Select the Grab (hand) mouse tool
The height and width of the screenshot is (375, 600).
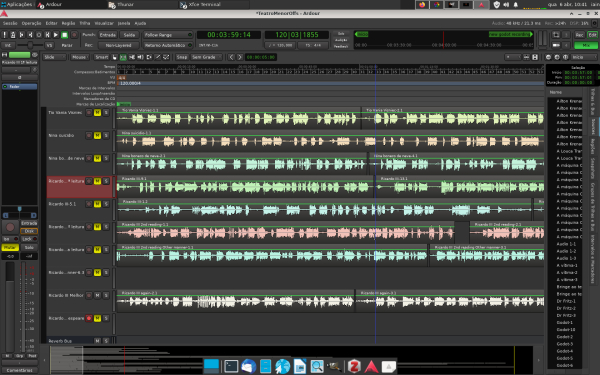[x=114, y=57]
